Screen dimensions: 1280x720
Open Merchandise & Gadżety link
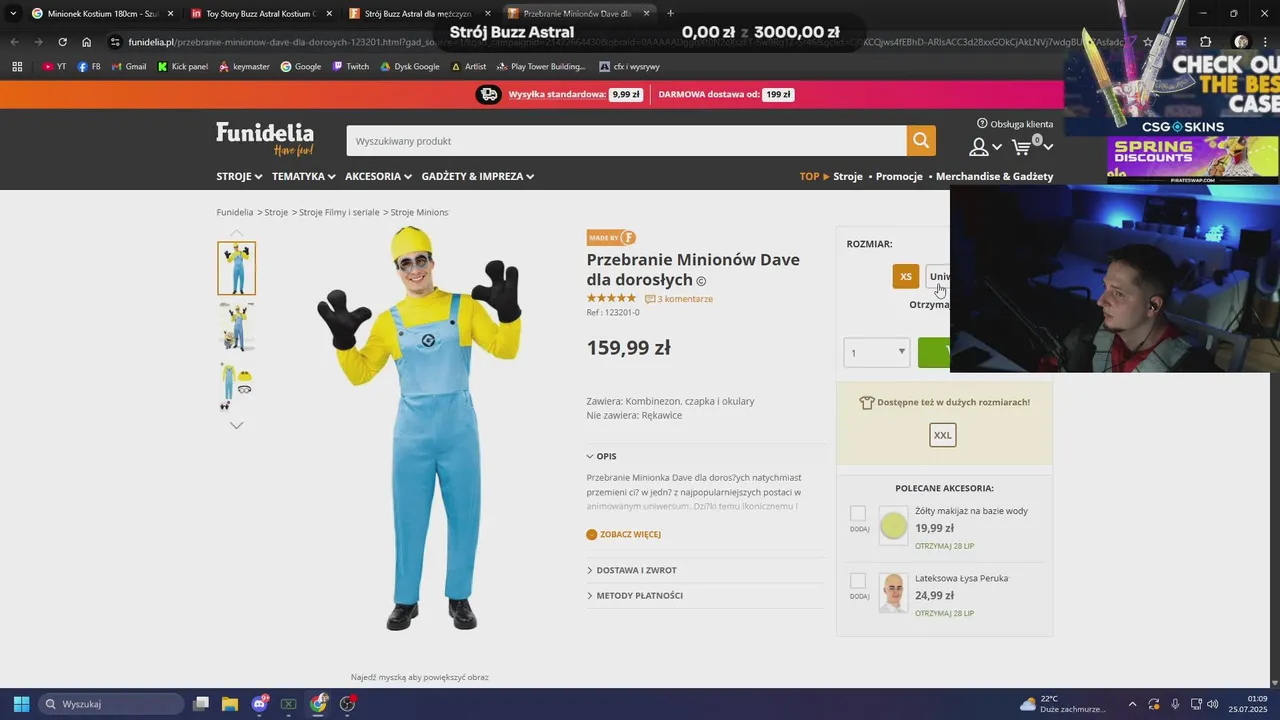click(x=994, y=176)
